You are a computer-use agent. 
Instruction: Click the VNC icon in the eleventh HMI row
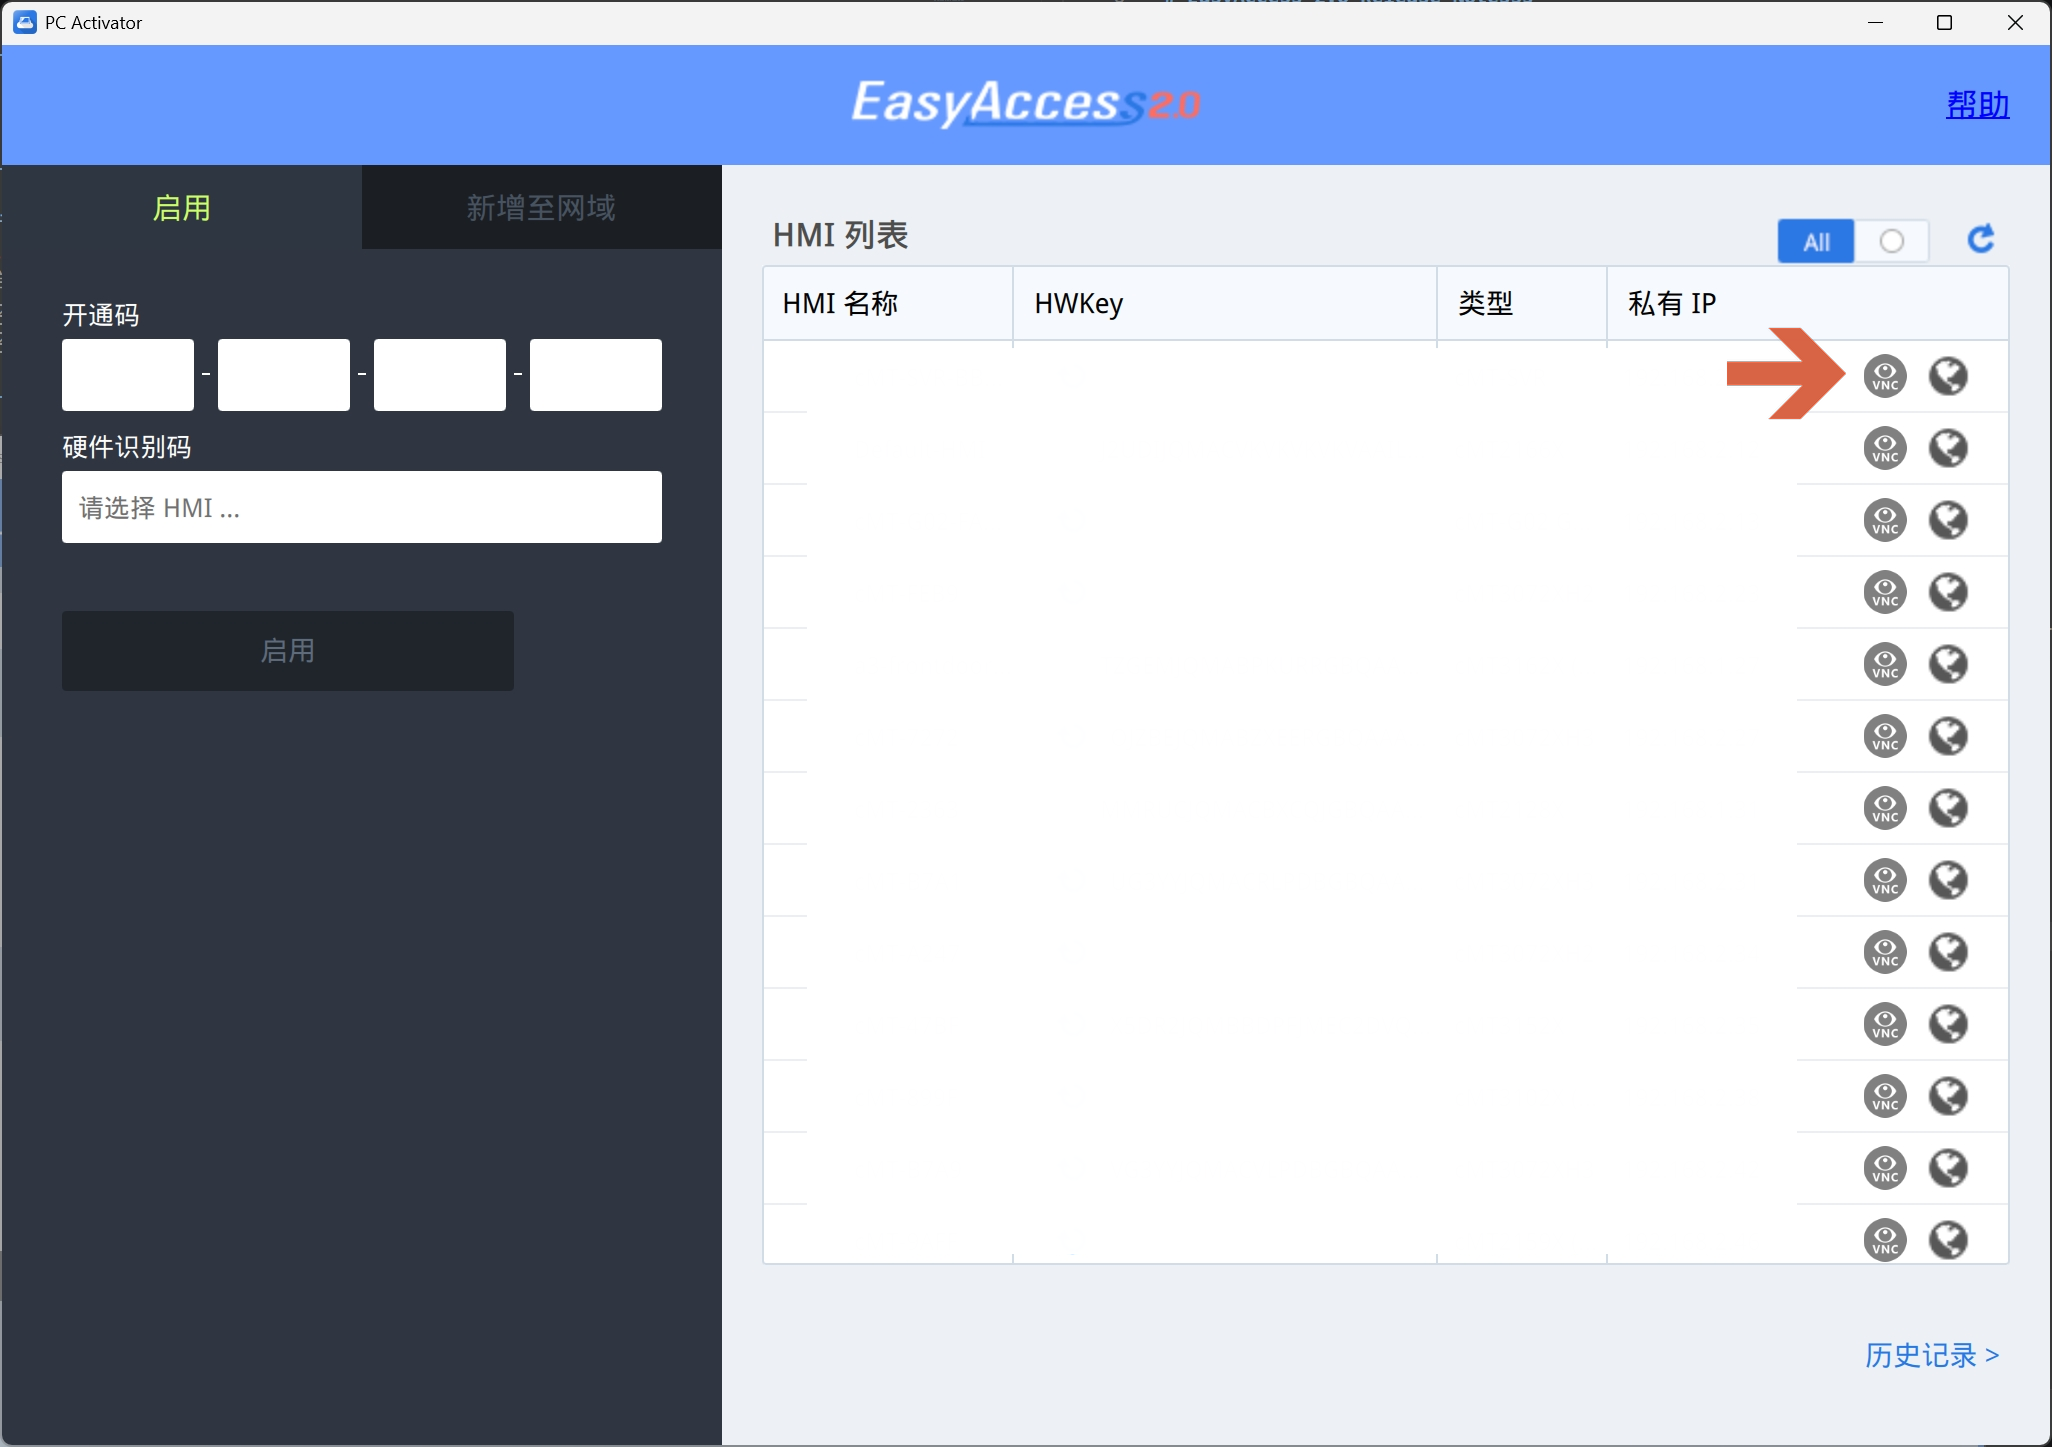pyautogui.click(x=1885, y=1096)
